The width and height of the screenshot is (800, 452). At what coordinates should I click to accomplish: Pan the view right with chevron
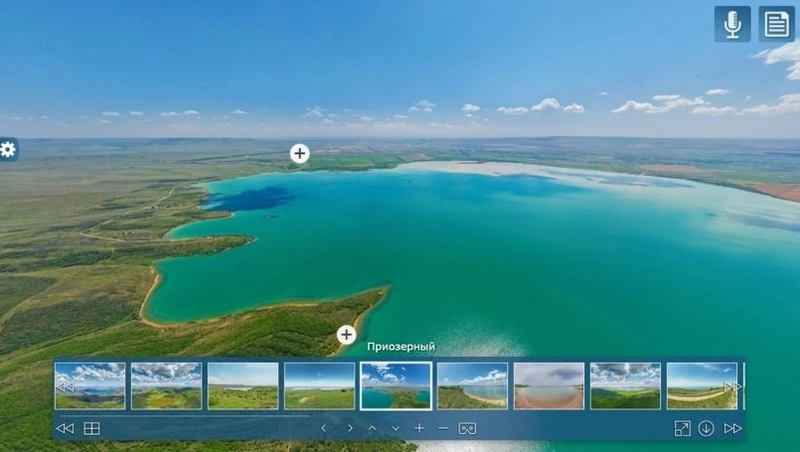click(350, 429)
